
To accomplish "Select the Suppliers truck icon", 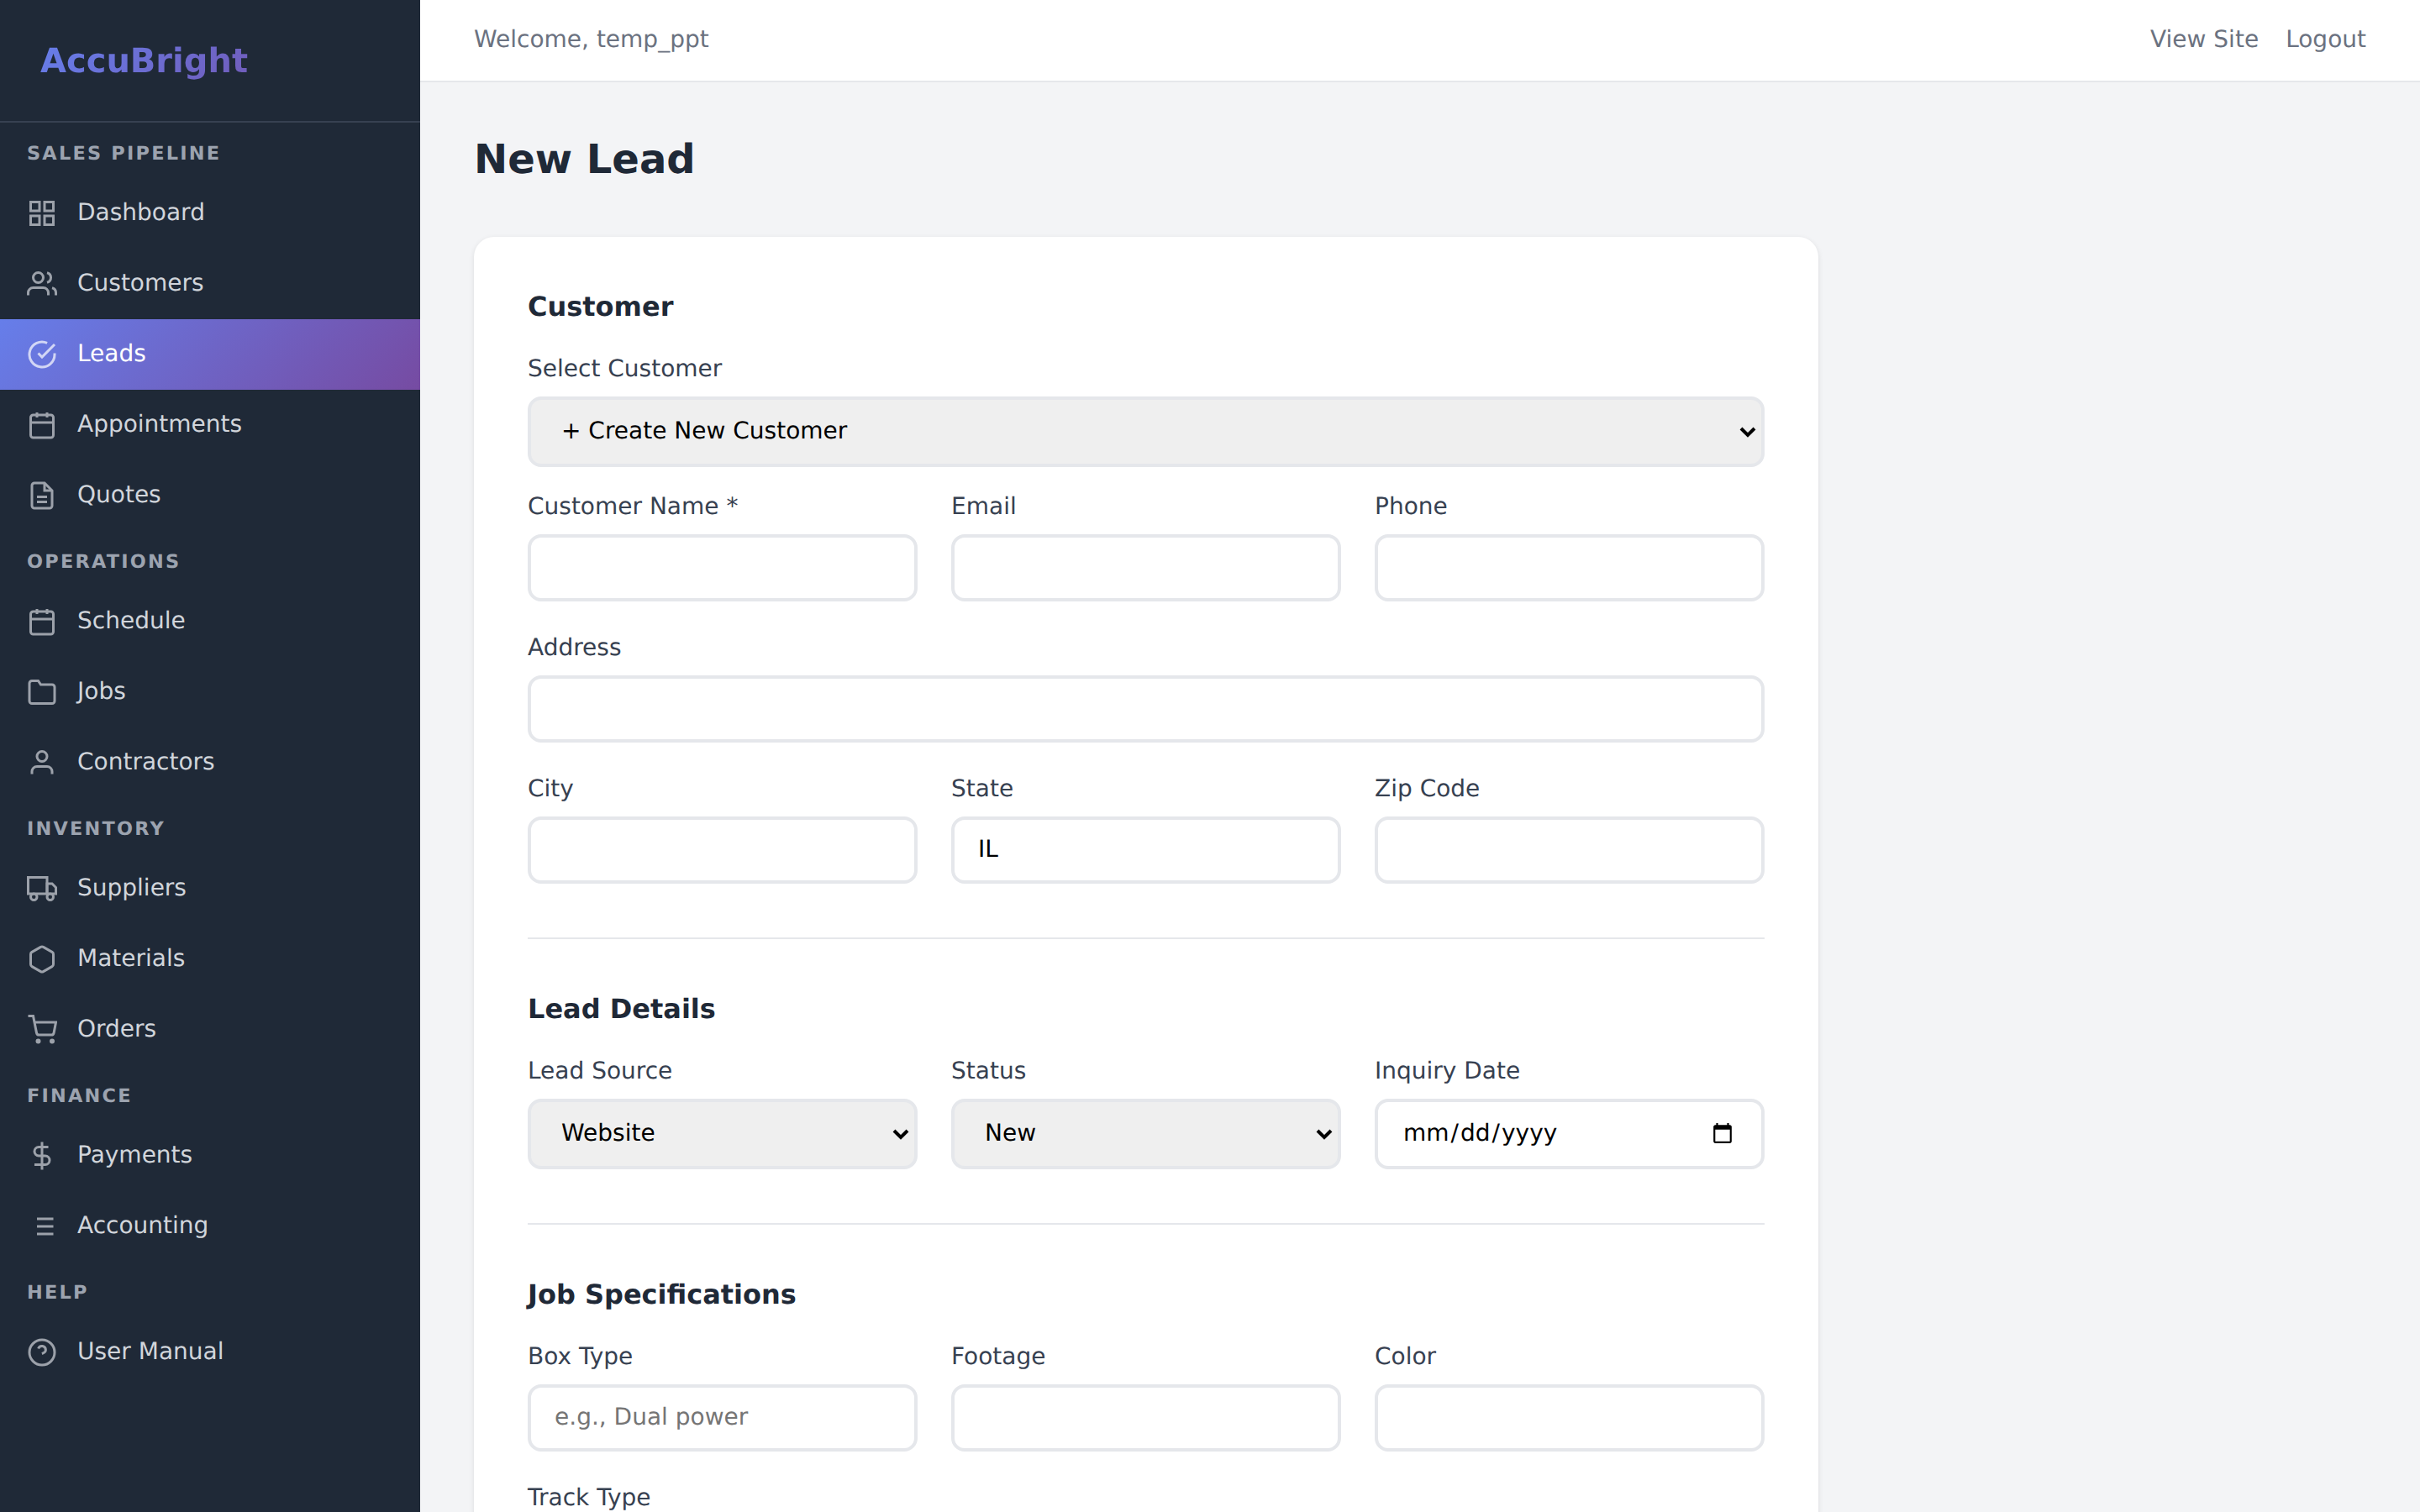I will point(42,888).
